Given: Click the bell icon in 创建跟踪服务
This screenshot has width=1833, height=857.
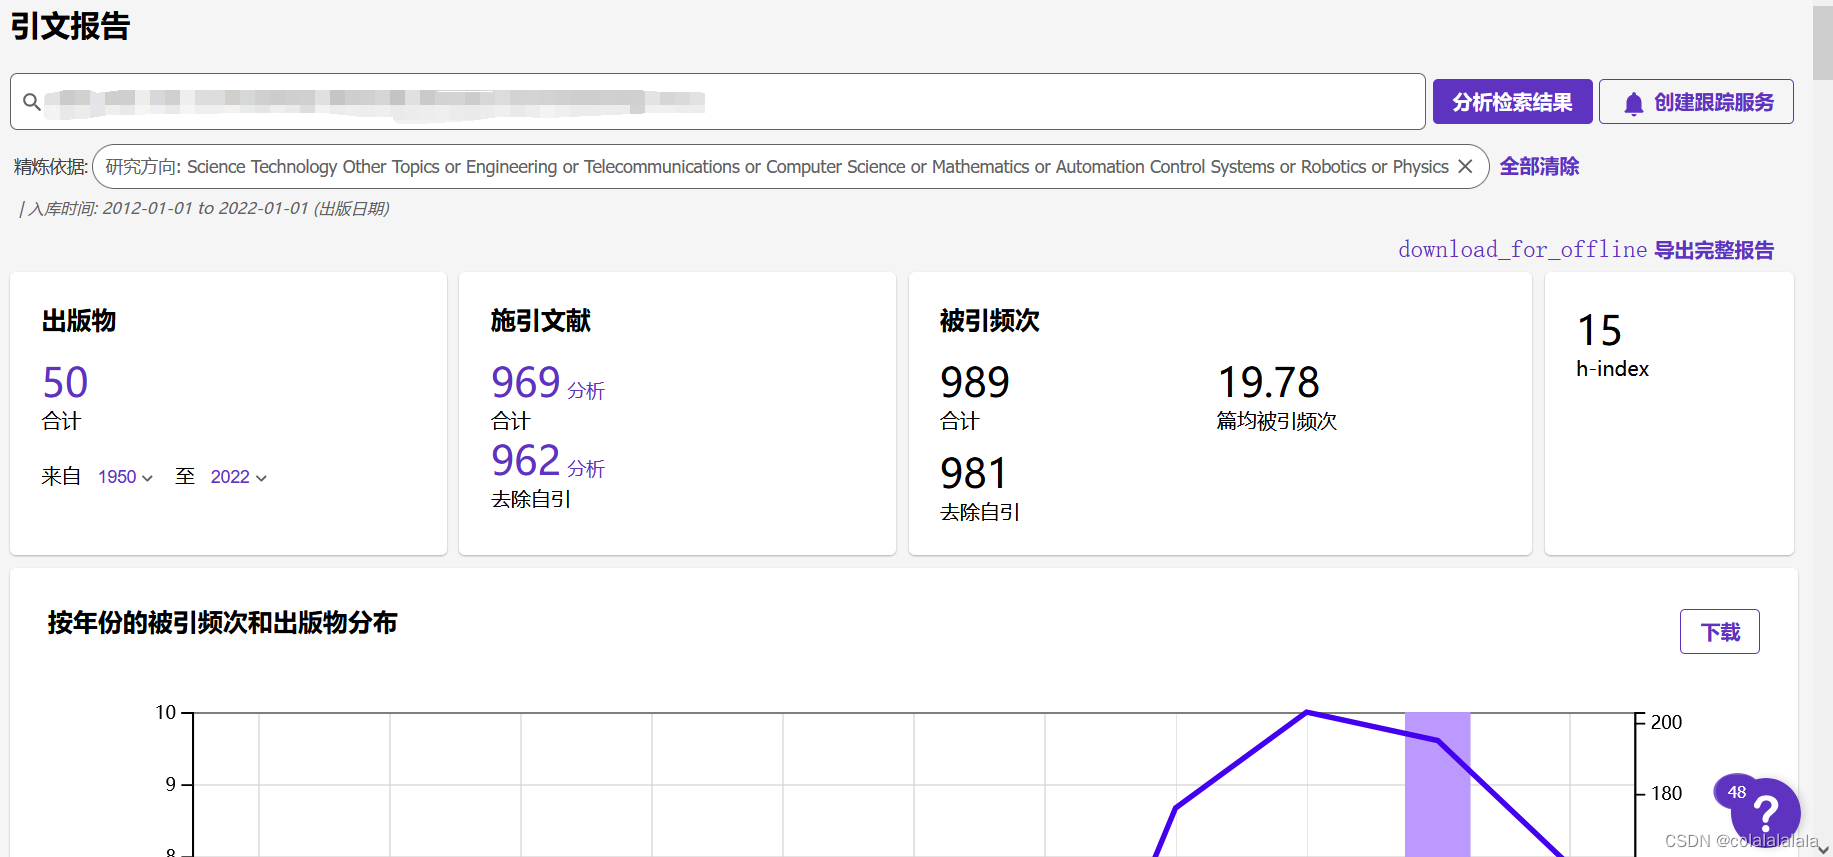Looking at the screenshot, I should tap(1633, 103).
